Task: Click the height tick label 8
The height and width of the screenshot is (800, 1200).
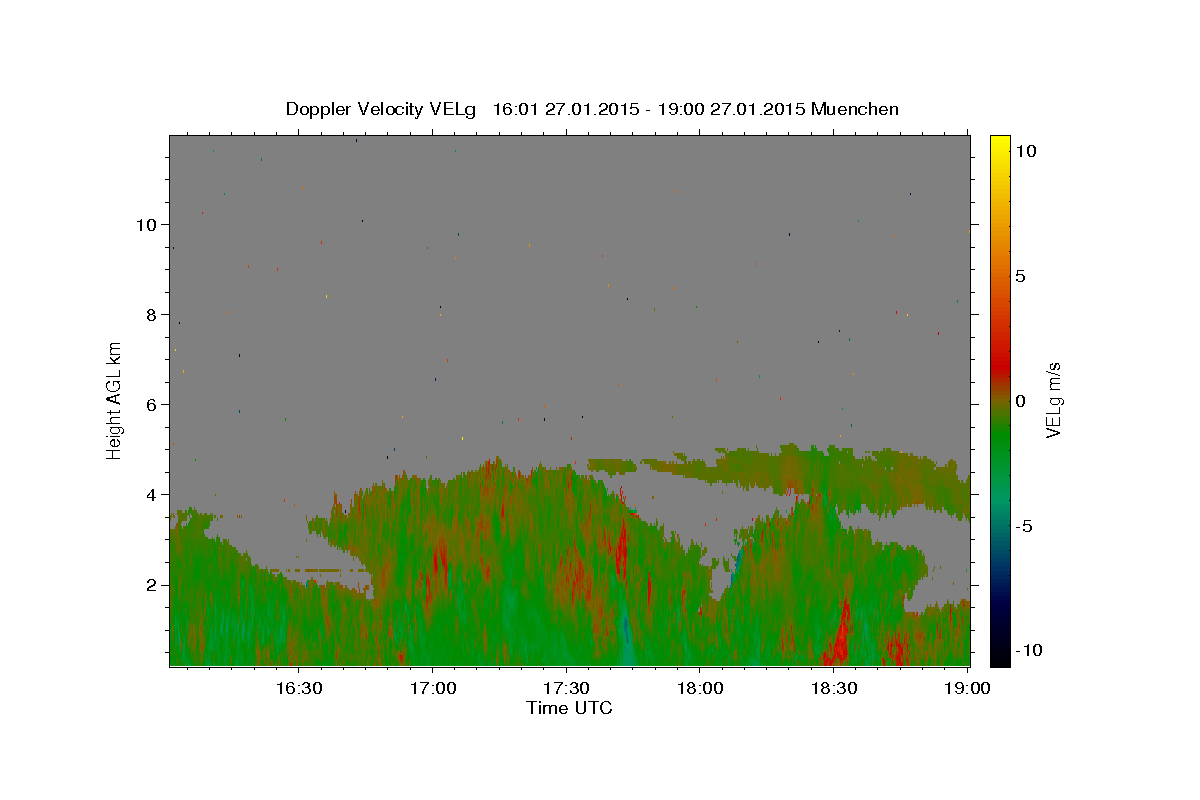Action: [150, 314]
